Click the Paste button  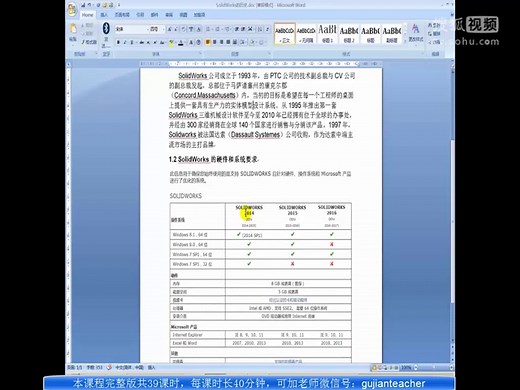tap(73, 33)
